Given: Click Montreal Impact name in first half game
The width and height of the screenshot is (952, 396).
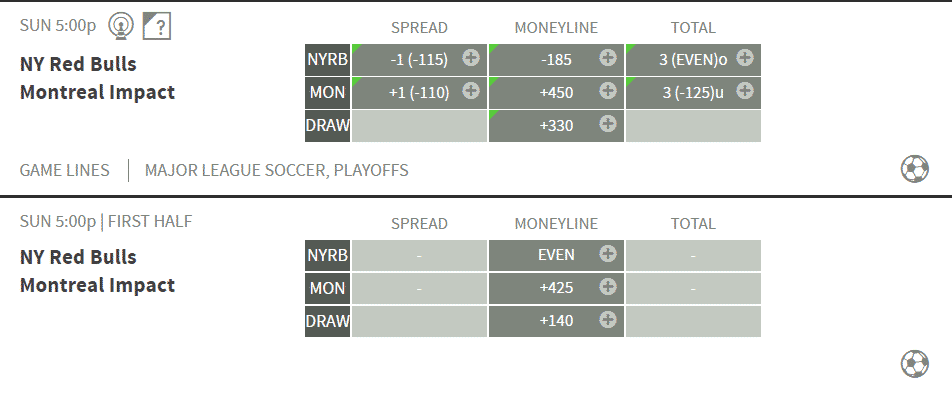Looking at the screenshot, I should [97, 285].
